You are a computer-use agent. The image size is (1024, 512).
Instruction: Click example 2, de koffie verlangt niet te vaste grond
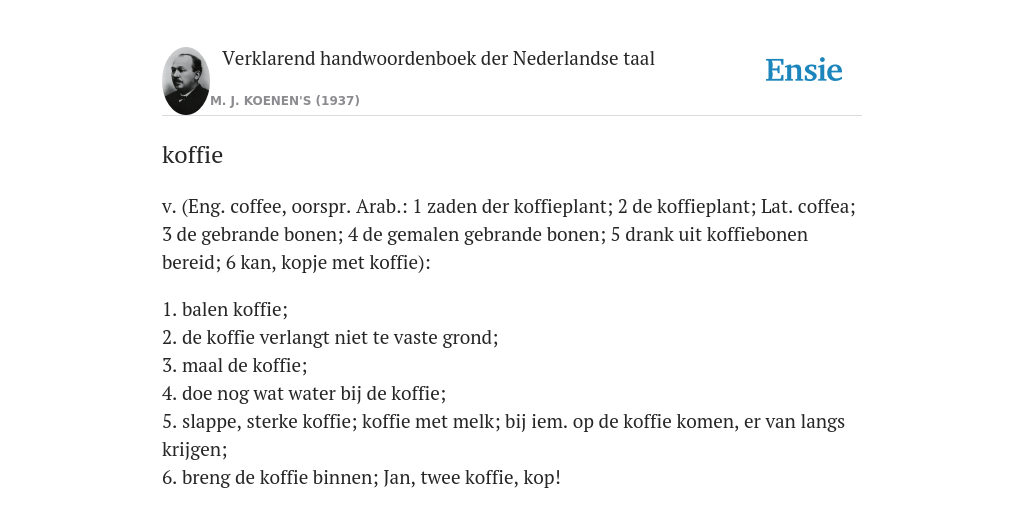(330, 338)
